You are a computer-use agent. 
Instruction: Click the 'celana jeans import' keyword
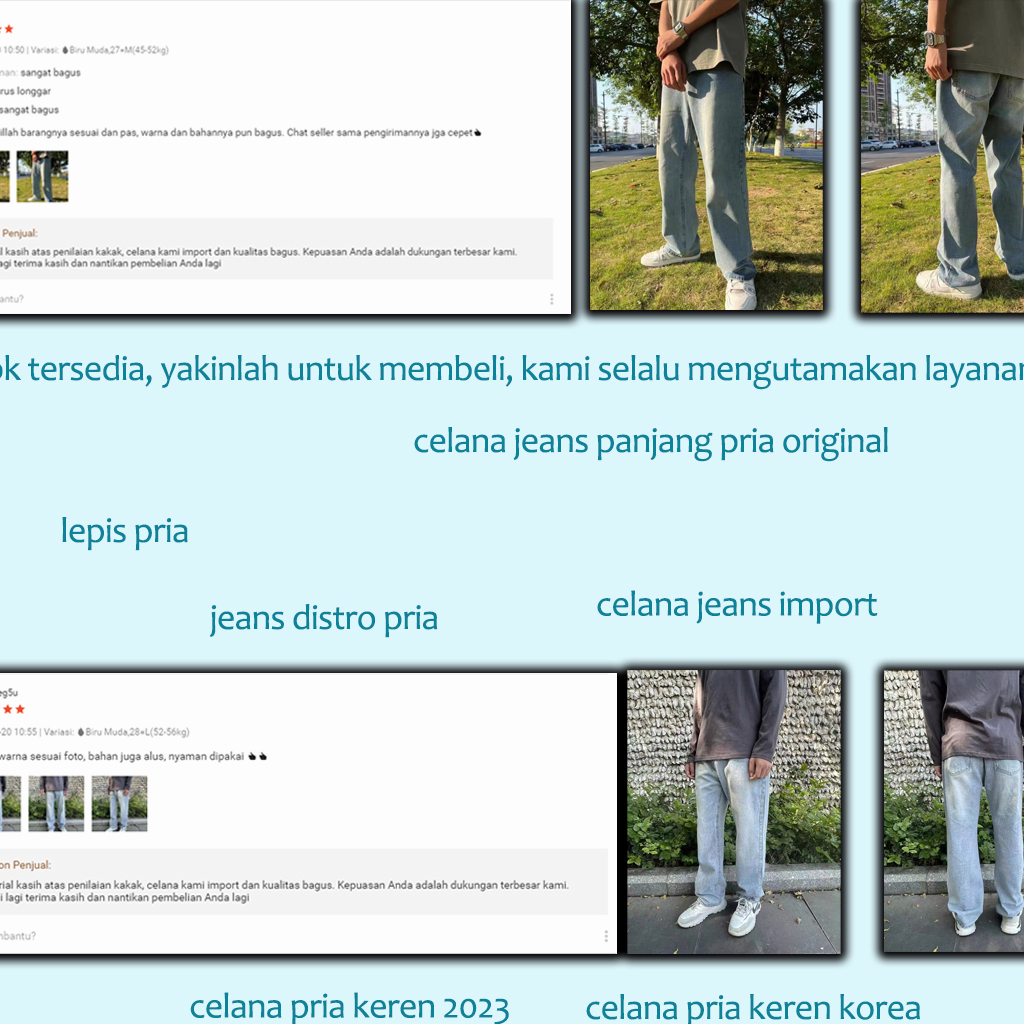pos(736,605)
